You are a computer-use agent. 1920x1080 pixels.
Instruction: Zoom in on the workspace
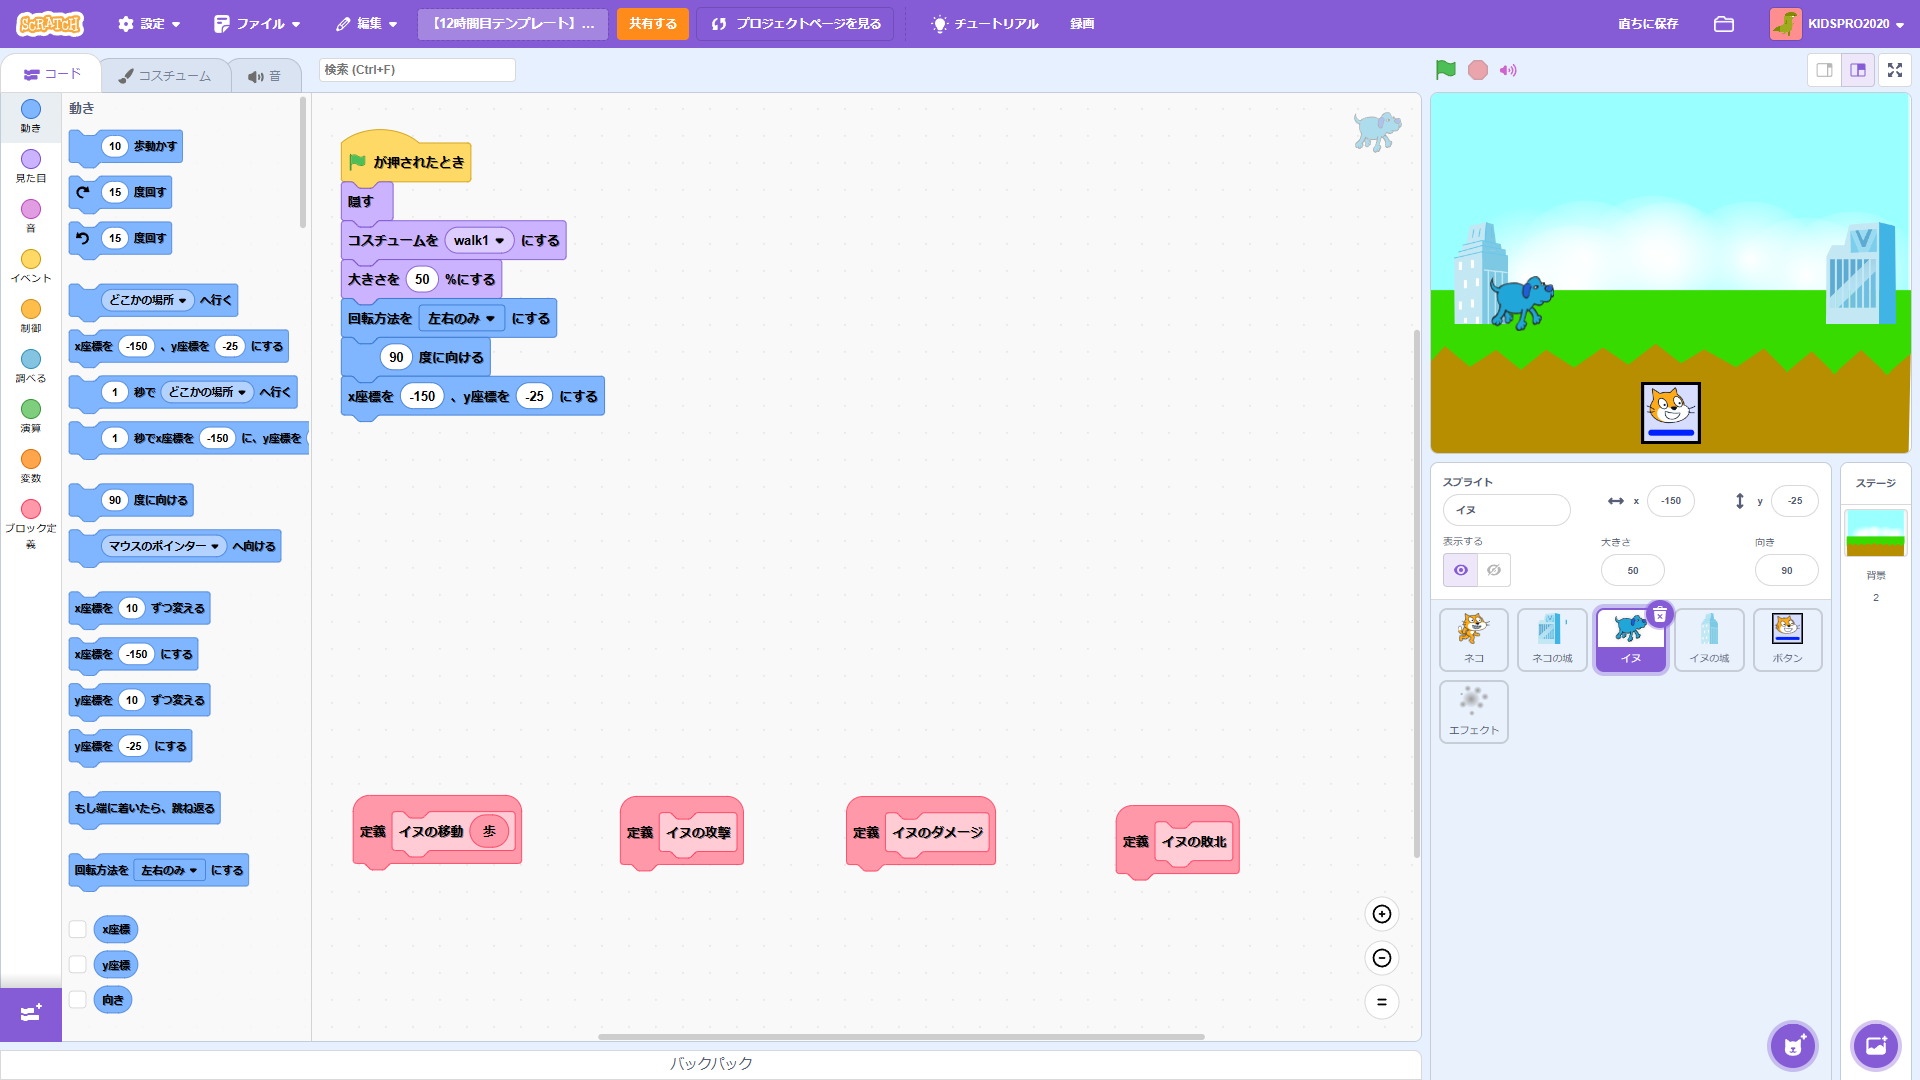pyautogui.click(x=1381, y=914)
